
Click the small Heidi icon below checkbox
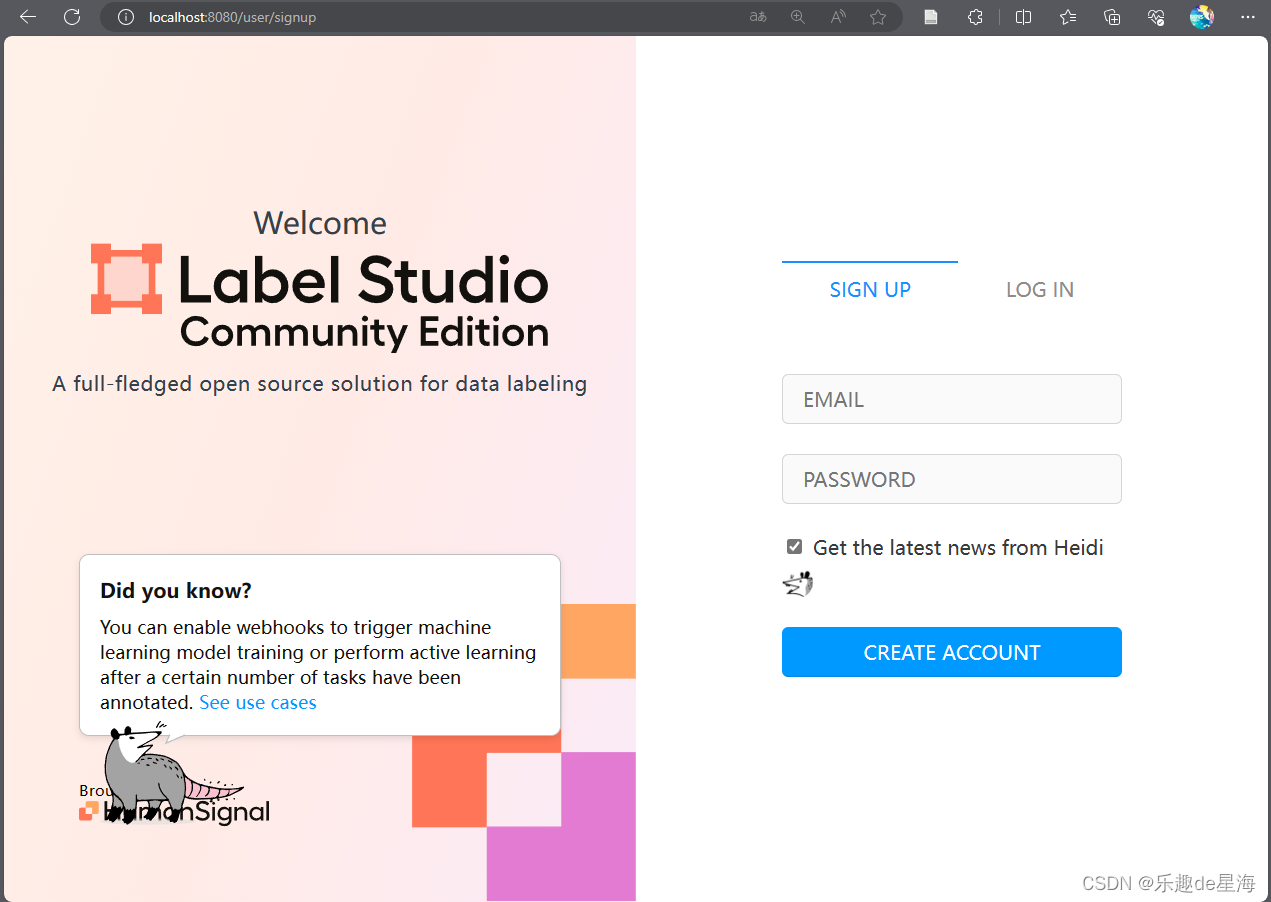point(797,584)
